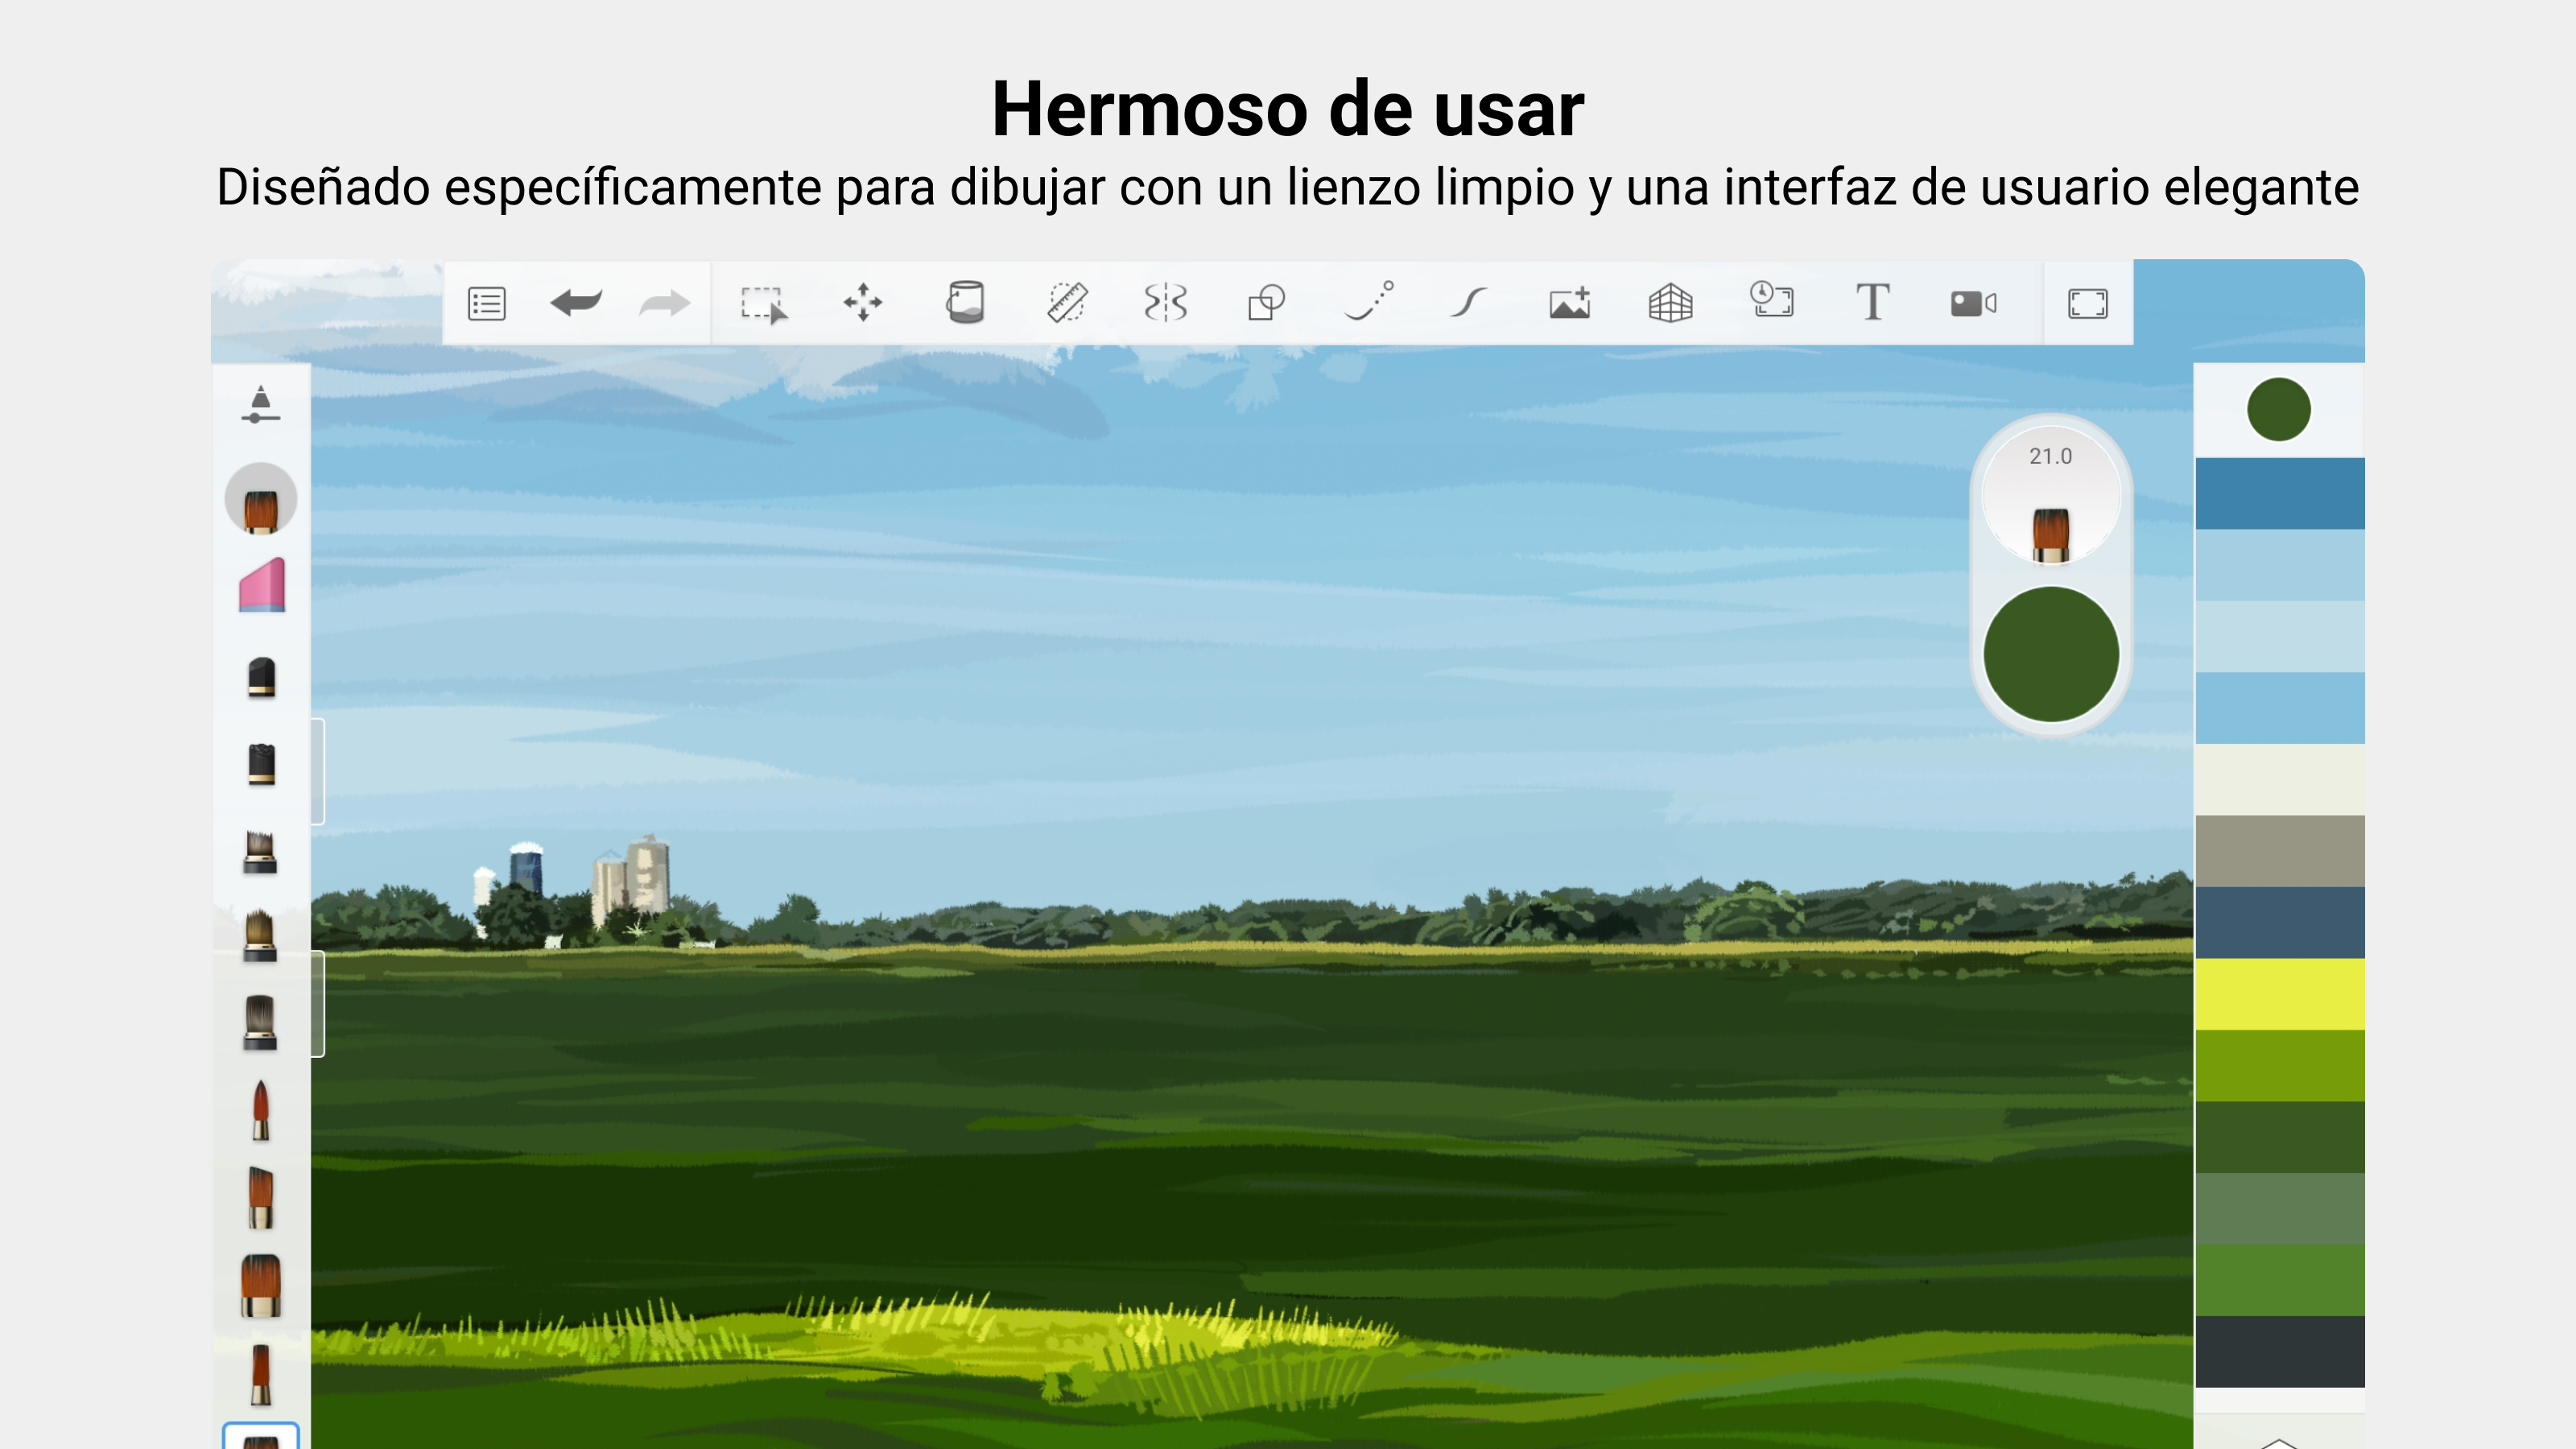Import an image with Add Image icon
The height and width of the screenshot is (1449, 2576).
1570,302
